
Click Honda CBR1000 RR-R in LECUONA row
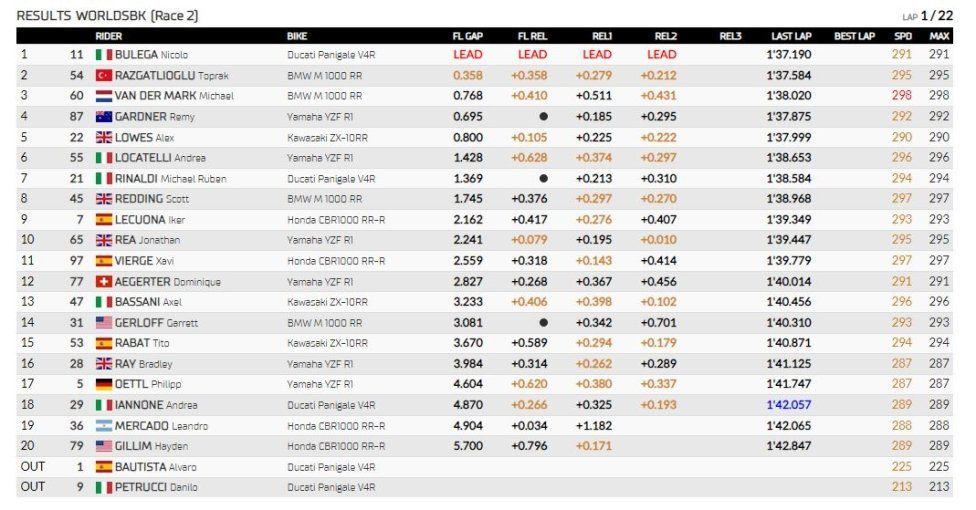[336, 220]
